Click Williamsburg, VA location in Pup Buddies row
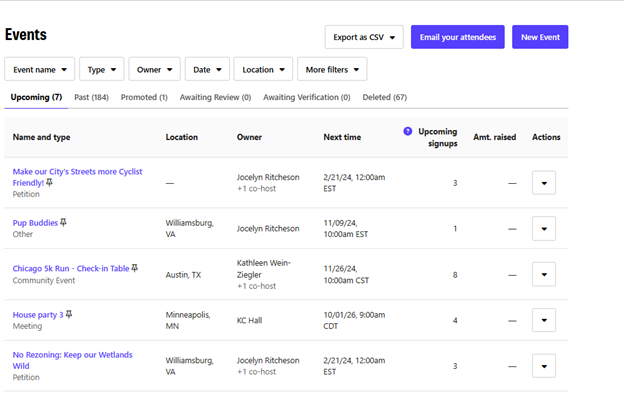 tap(189, 228)
